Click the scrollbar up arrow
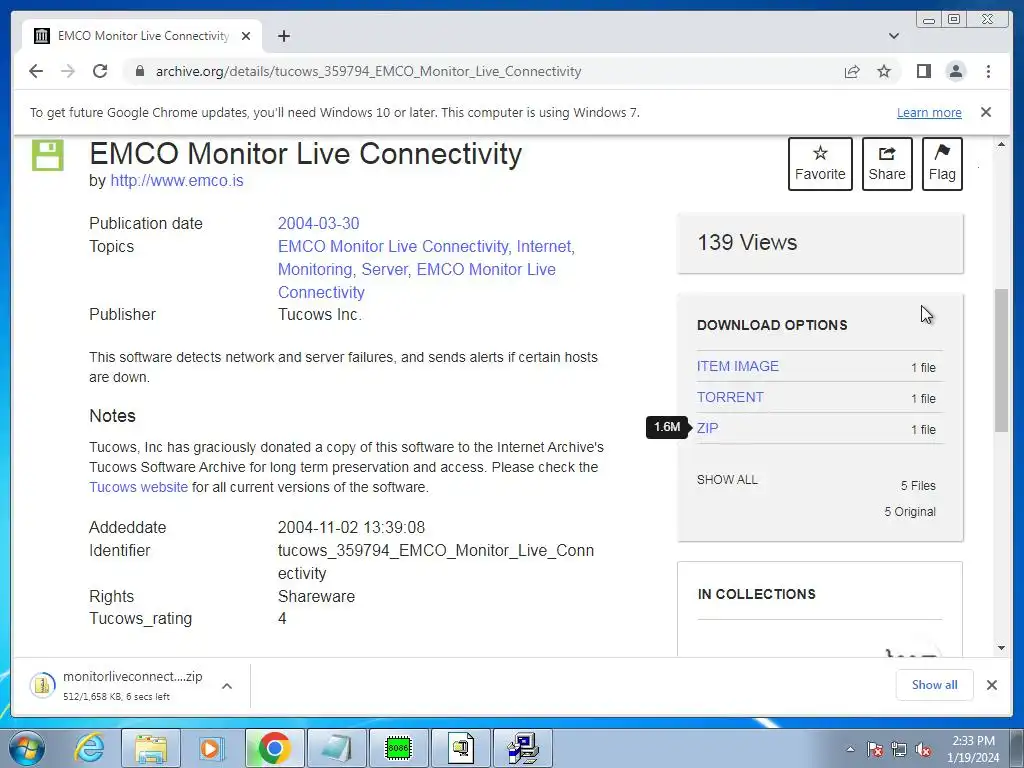This screenshot has width=1024, height=768. pos(1001,144)
